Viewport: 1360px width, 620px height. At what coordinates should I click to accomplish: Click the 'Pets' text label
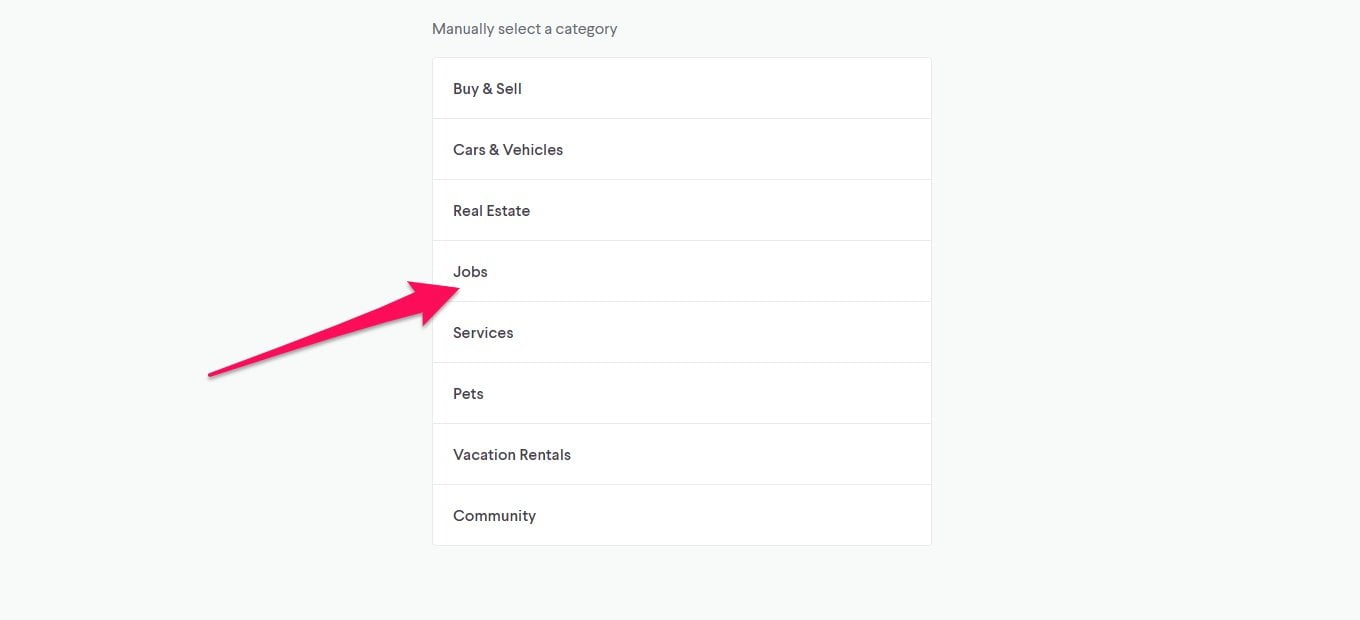click(468, 393)
